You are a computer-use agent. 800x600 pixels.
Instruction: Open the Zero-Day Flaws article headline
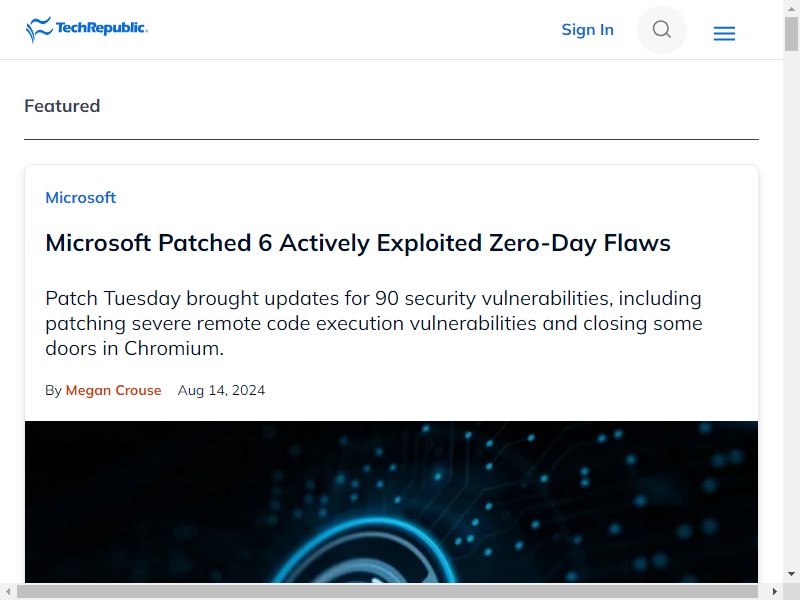(358, 243)
